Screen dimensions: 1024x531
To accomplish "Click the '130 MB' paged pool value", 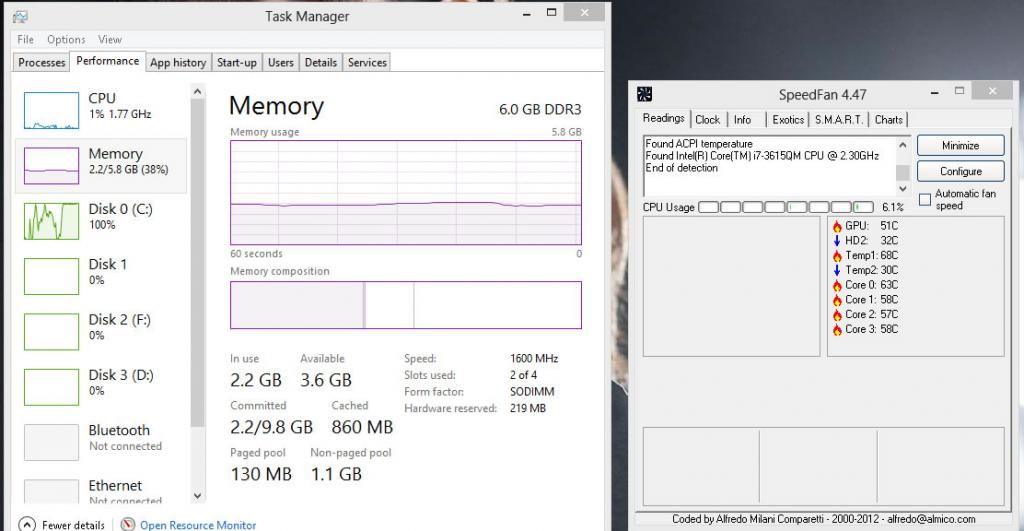I will tap(261, 474).
